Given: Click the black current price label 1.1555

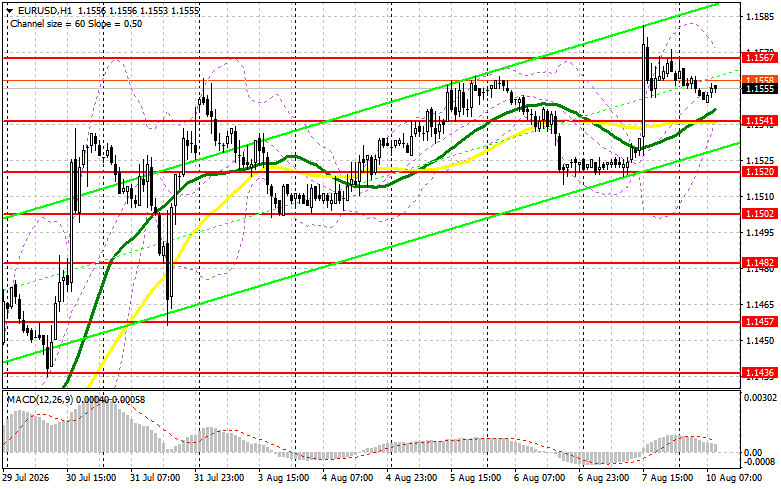Looking at the screenshot, I should (x=759, y=89).
